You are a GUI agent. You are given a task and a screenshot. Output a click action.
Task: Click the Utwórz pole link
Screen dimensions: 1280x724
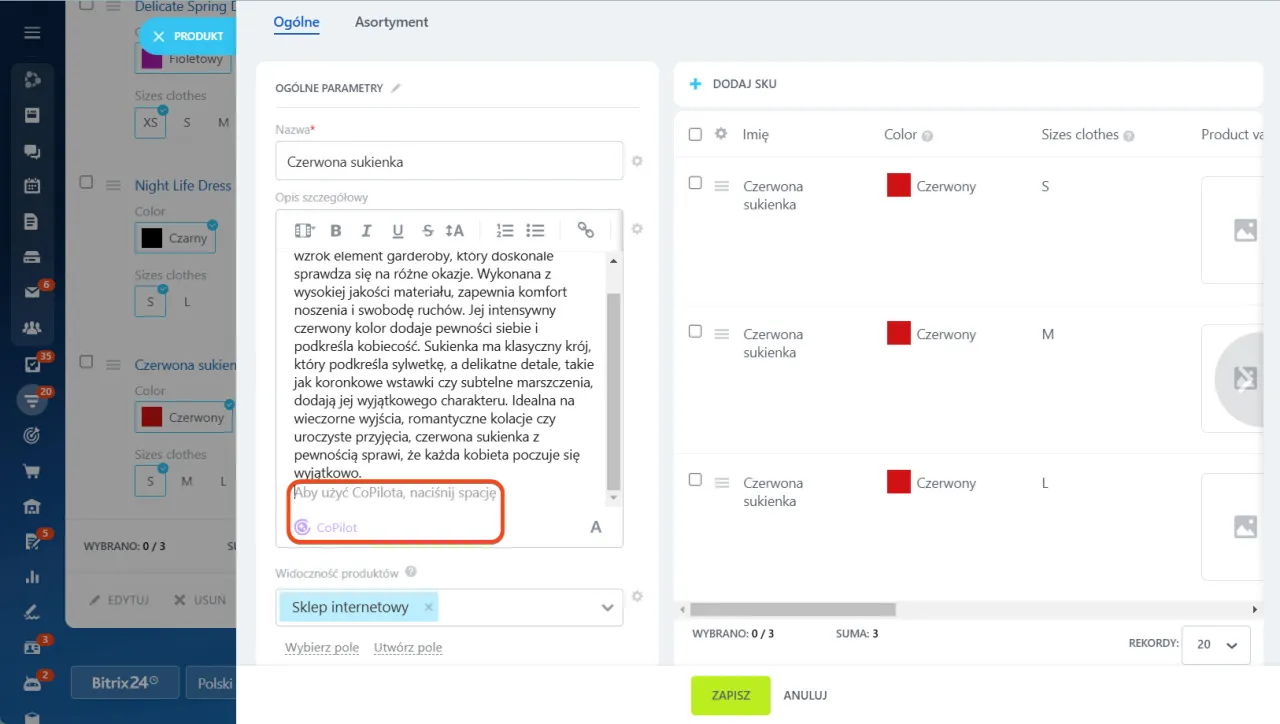408,648
